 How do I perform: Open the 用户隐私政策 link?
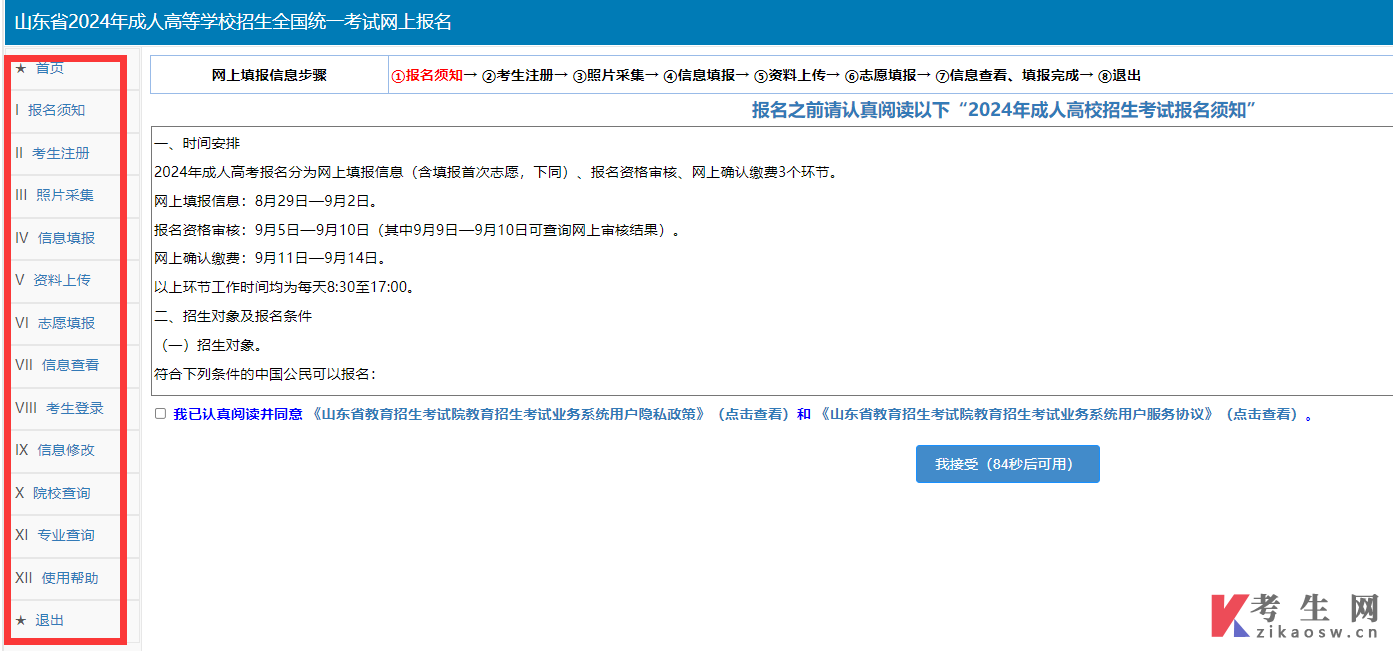coord(510,414)
